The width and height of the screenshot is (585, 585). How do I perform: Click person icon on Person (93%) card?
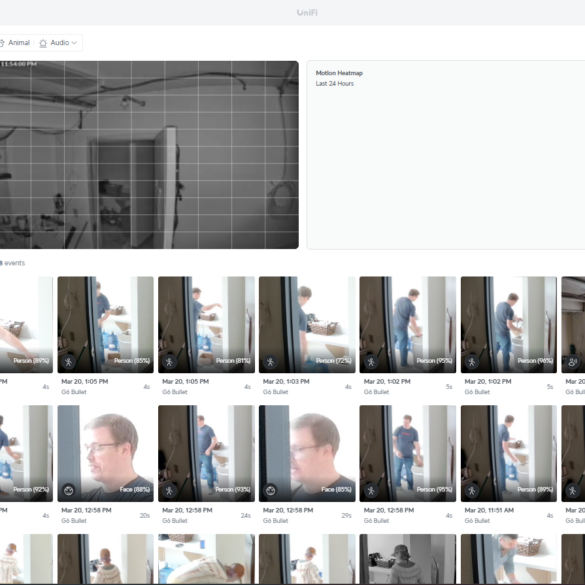pyautogui.click(x=169, y=490)
